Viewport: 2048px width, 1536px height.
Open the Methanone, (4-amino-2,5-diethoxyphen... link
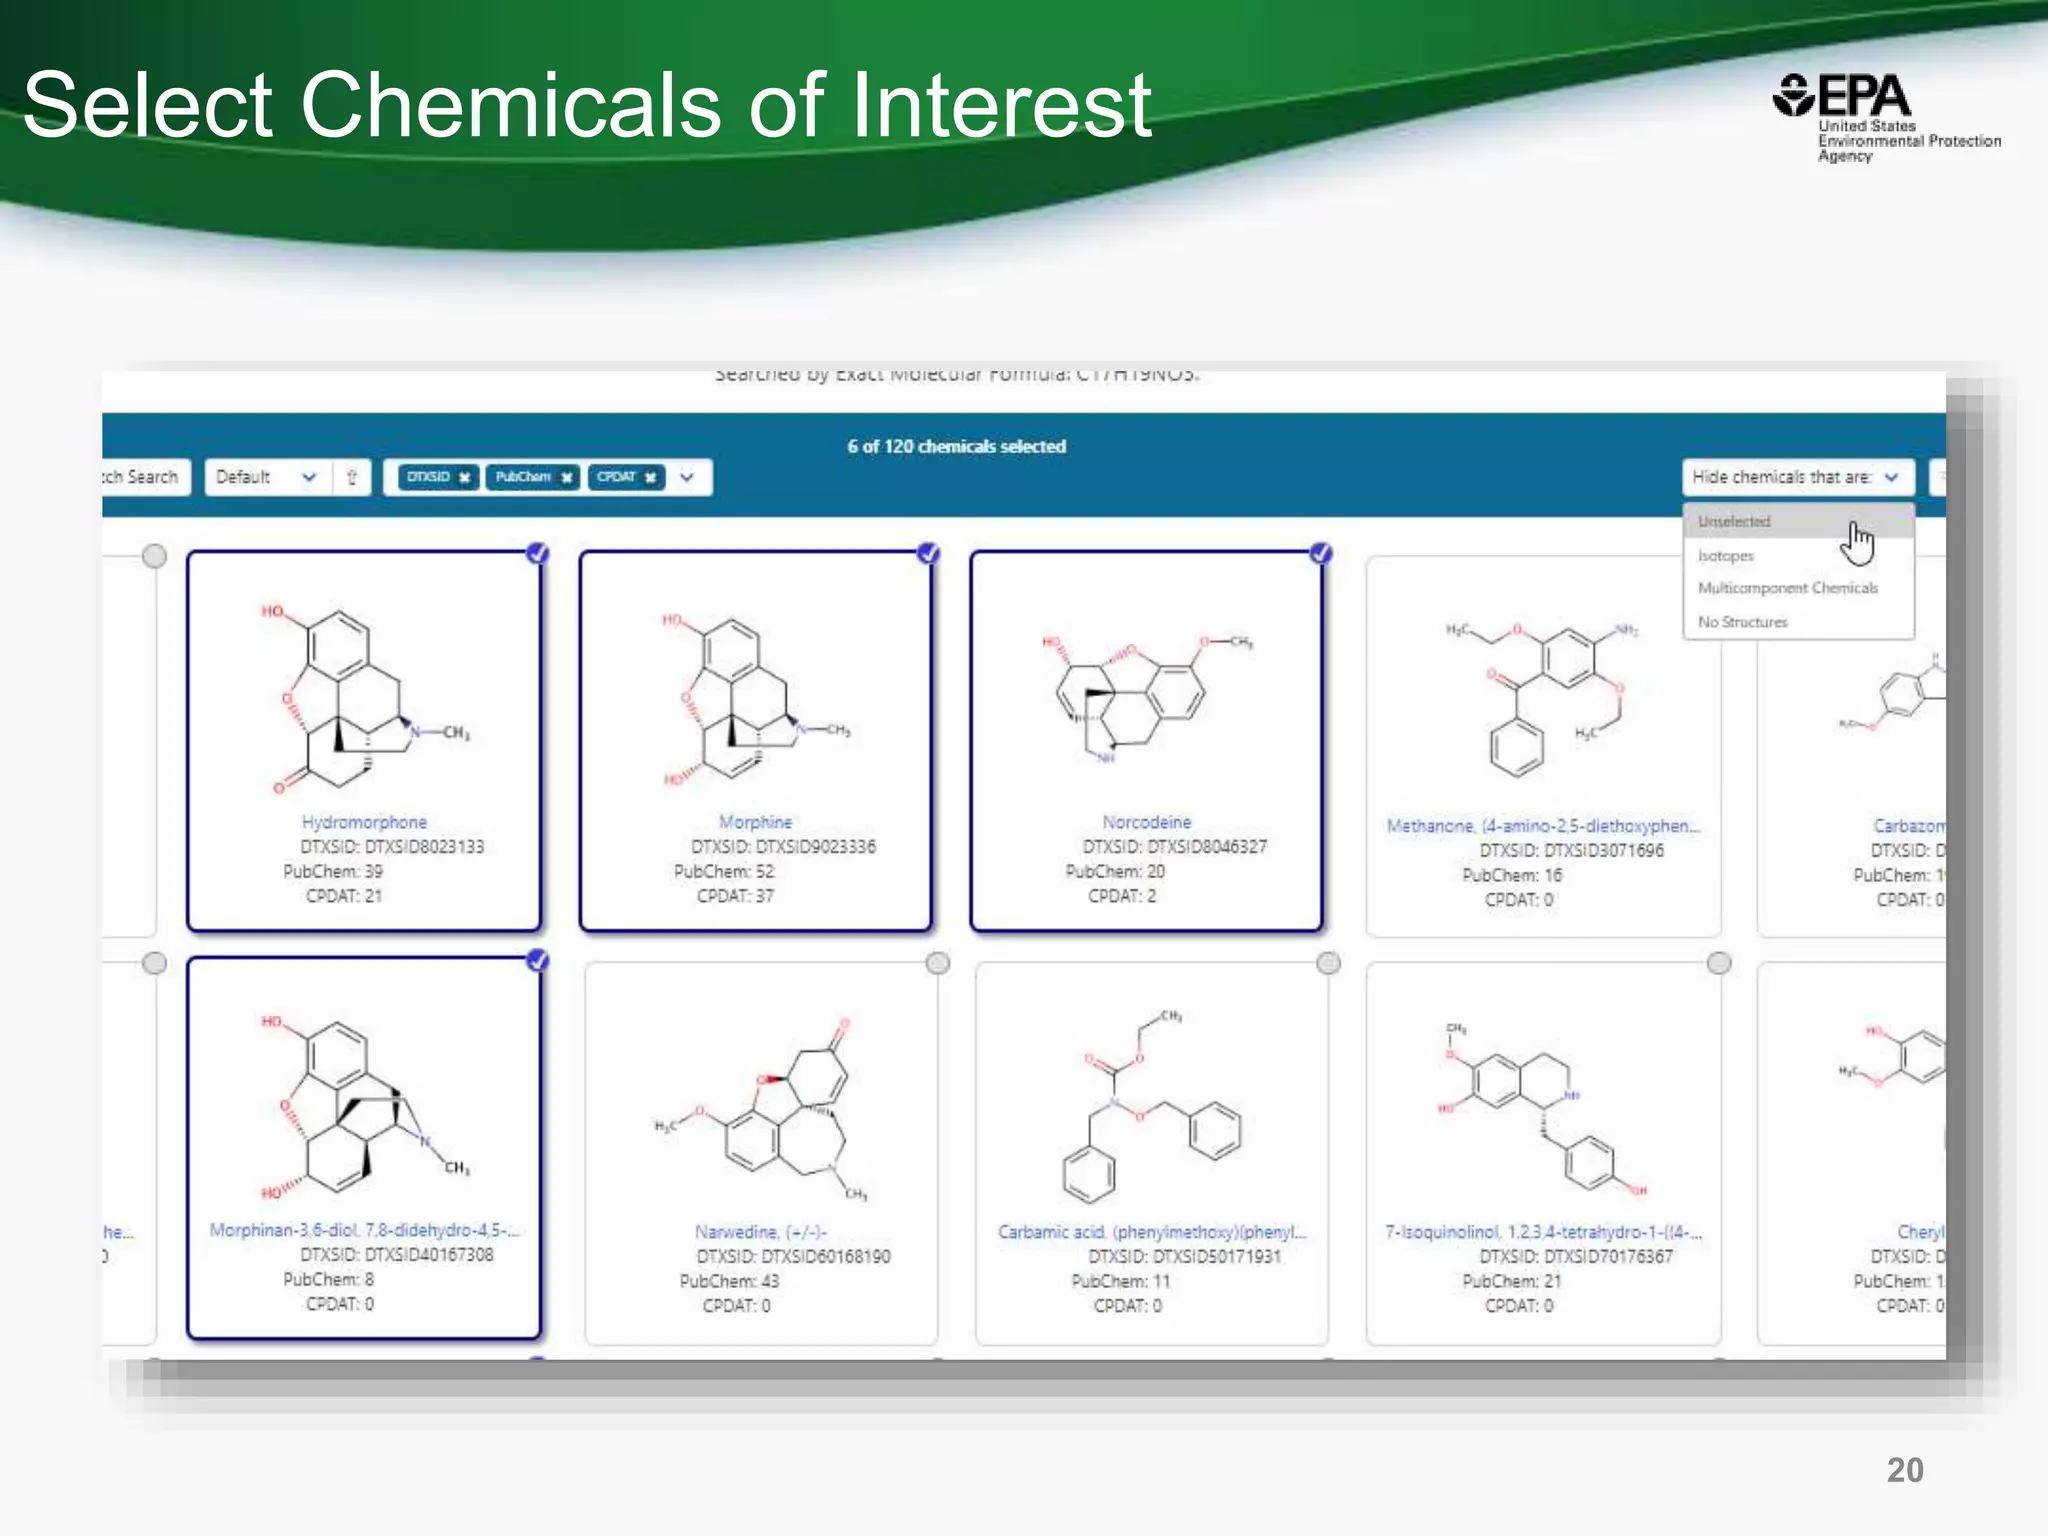[1543, 826]
